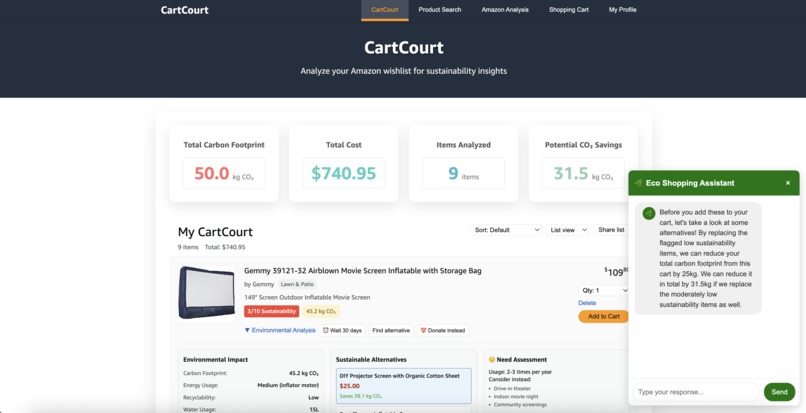Click the 3/10 Sustainability badge
The height and width of the screenshot is (413, 806).
coord(271,311)
